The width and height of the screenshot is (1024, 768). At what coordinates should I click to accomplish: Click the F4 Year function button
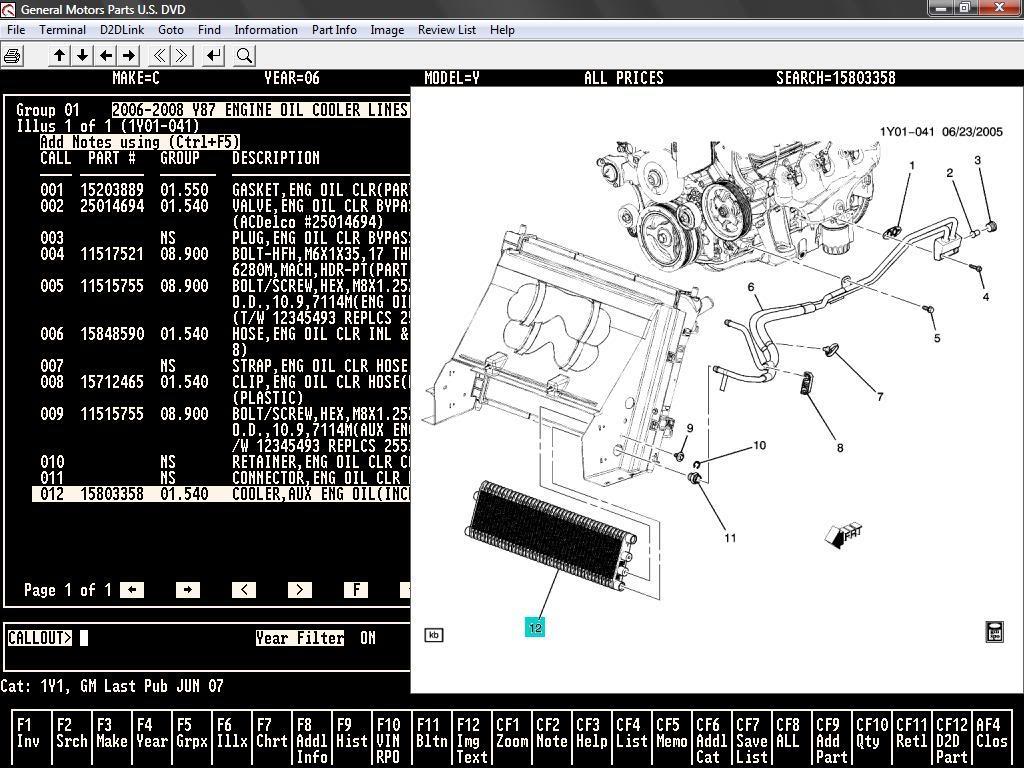pos(152,740)
